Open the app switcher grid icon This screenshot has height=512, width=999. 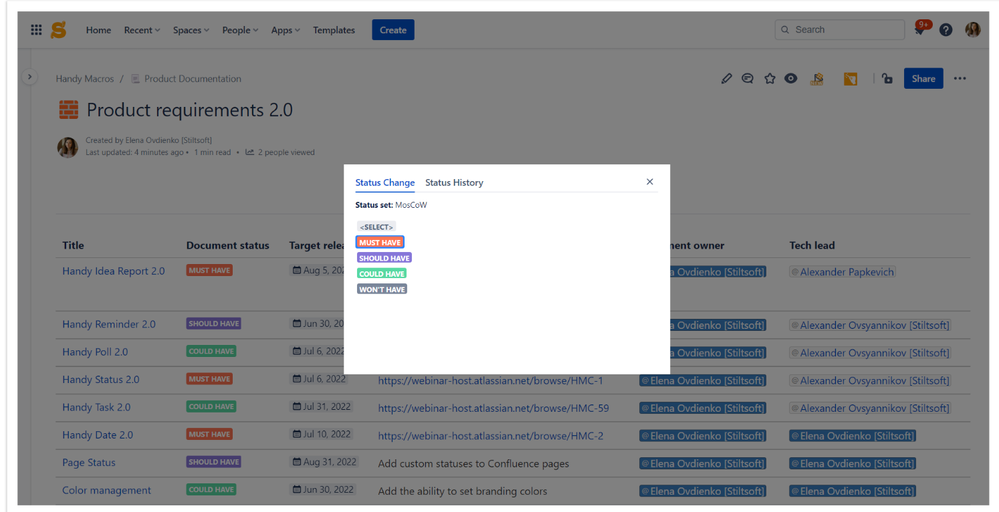36,30
